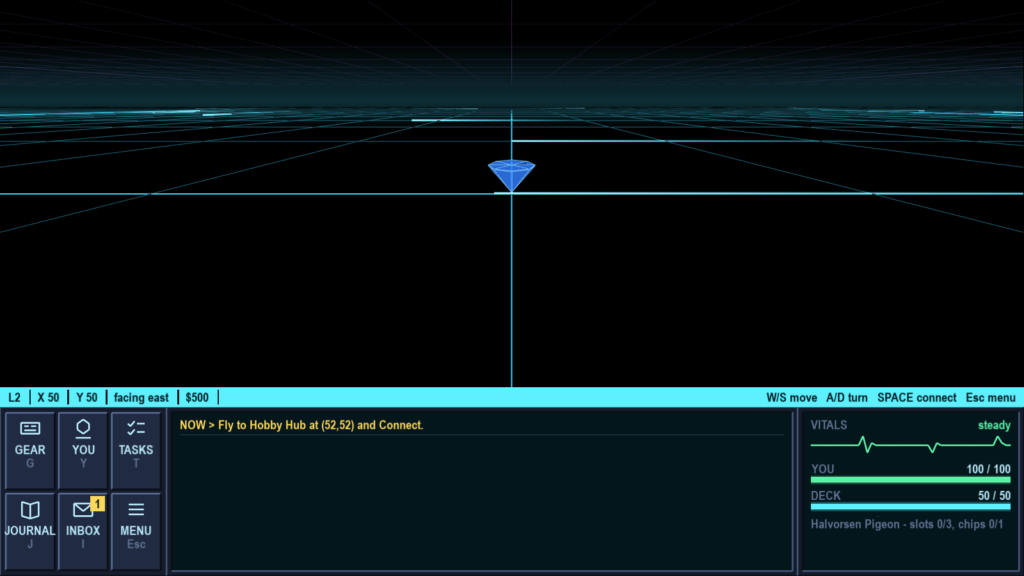1024x576 pixels.
Task: Click the 'Fly to Hobby Hub' objective text
Action: click(301, 425)
